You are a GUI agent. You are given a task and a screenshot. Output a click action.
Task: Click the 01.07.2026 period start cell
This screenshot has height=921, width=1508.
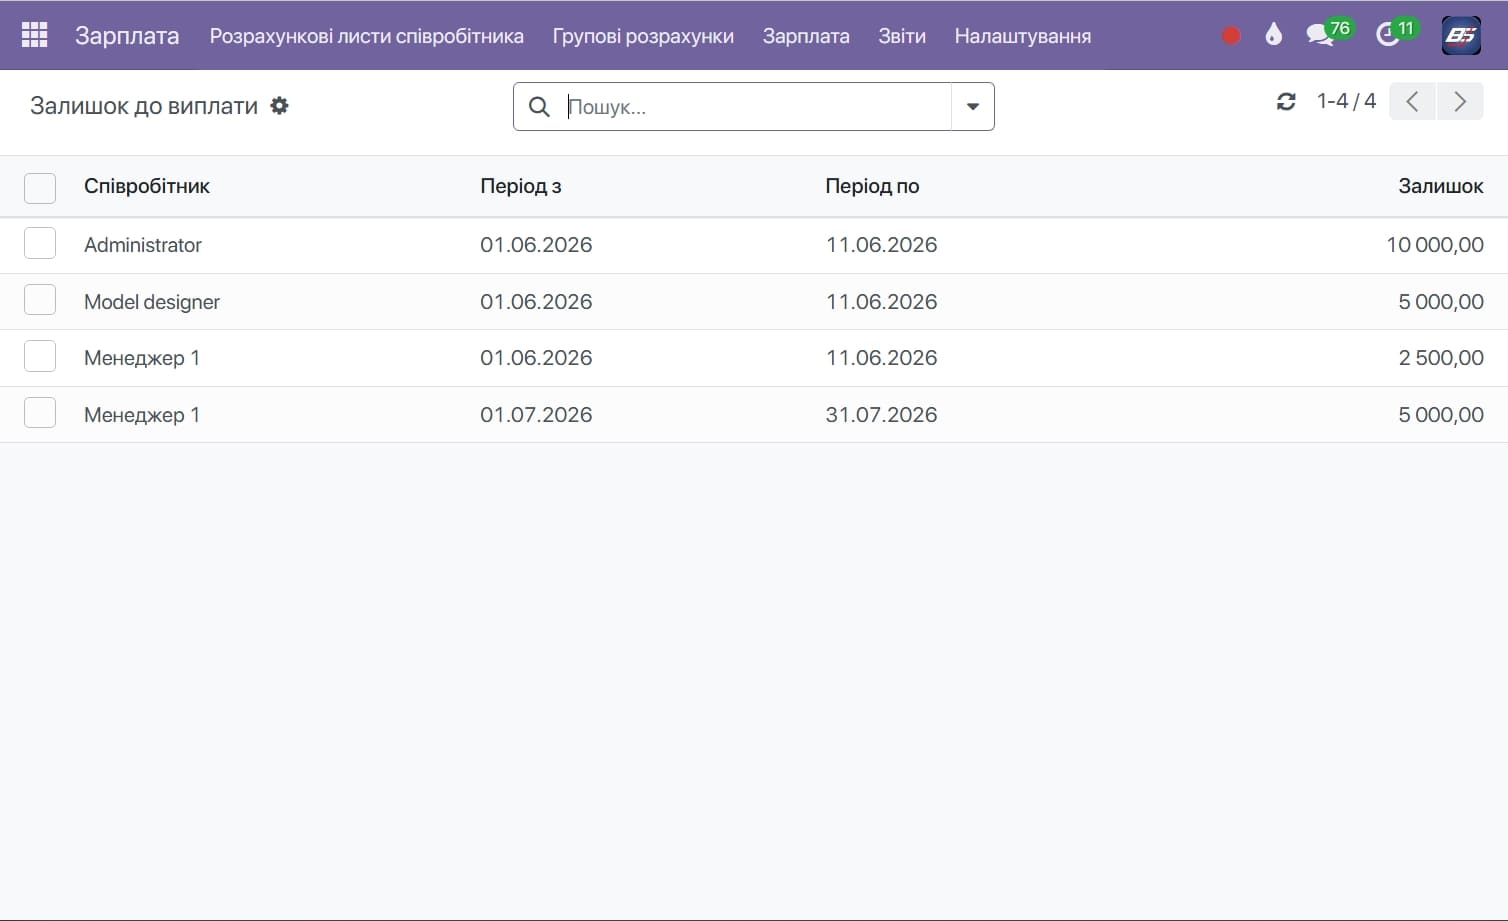[536, 415]
